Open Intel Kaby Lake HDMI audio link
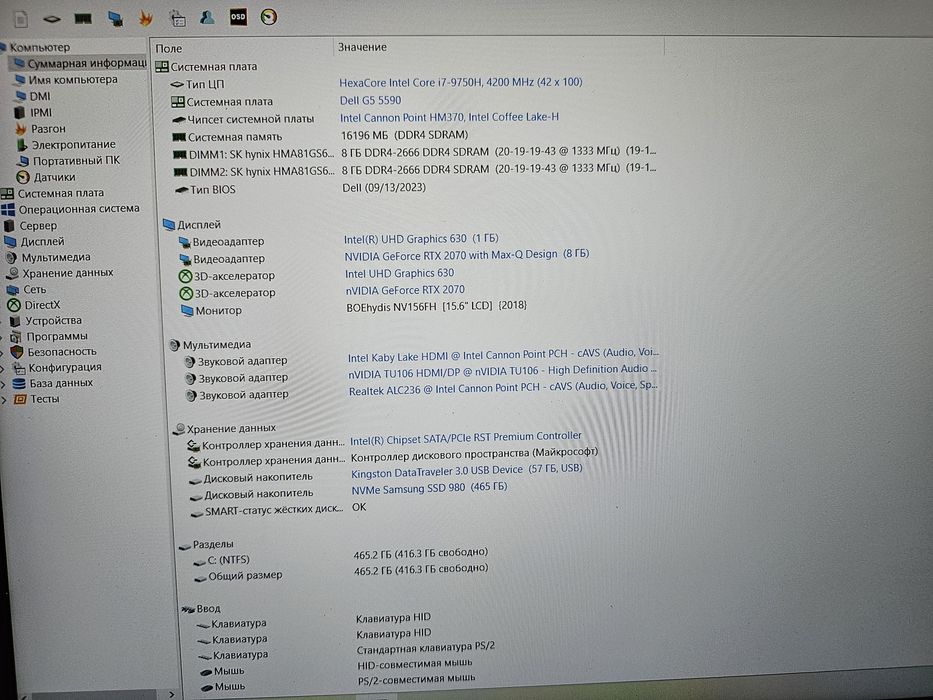This screenshot has height=700, width=933. [x=503, y=355]
